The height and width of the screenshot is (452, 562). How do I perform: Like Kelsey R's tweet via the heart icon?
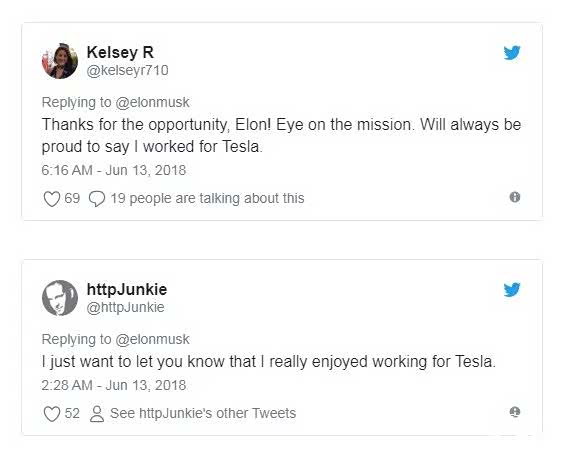coord(52,199)
